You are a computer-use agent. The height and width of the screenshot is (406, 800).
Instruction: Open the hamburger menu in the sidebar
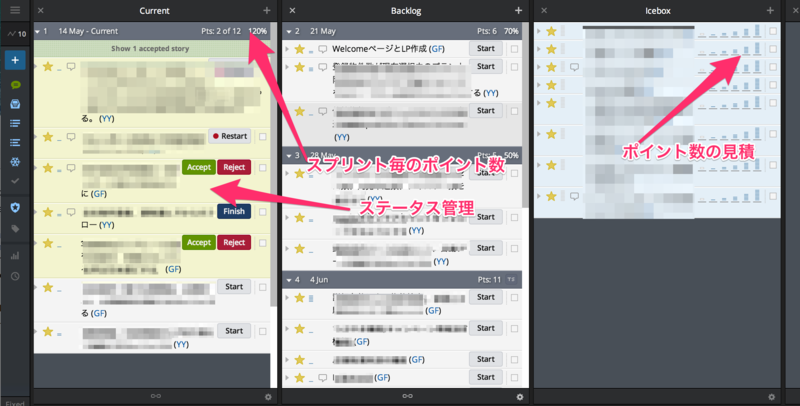[x=15, y=10]
